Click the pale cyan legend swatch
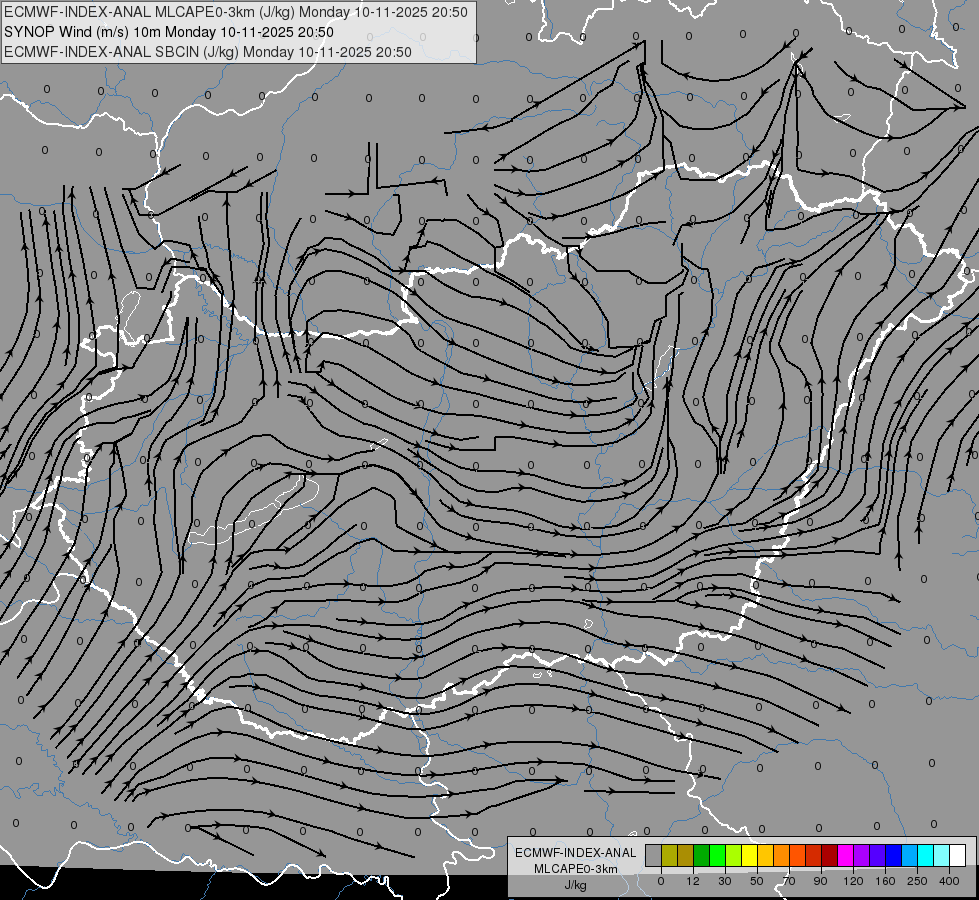 pyautogui.click(x=942, y=855)
